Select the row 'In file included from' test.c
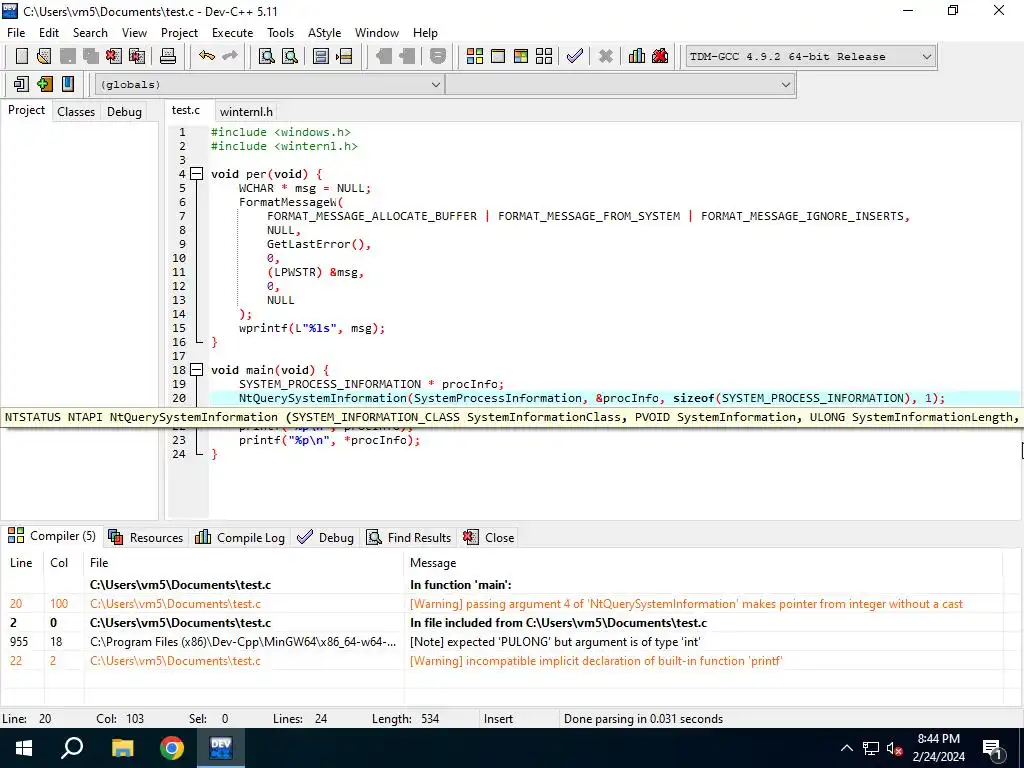 pyautogui.click(x=502, y=623)
